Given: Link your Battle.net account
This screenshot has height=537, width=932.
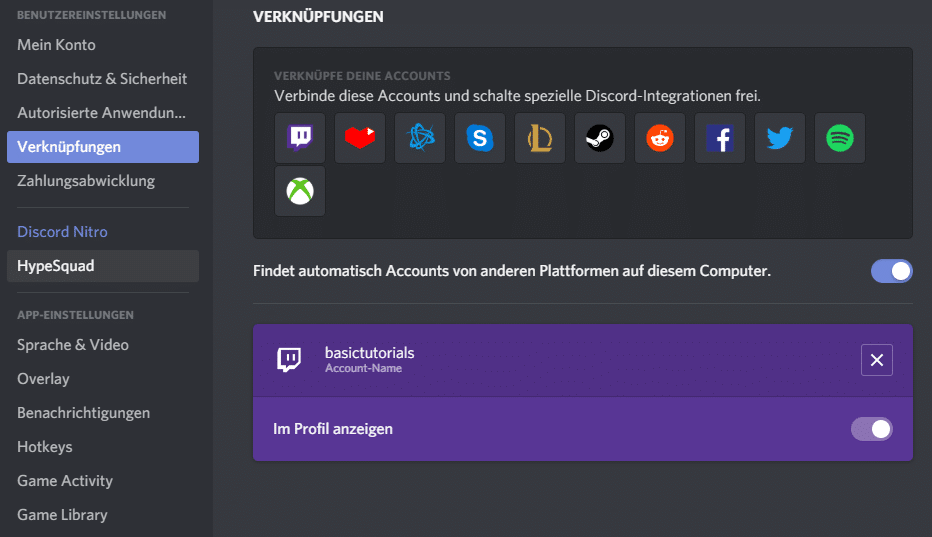Looking at the screenshot, I should pos(420,138).
